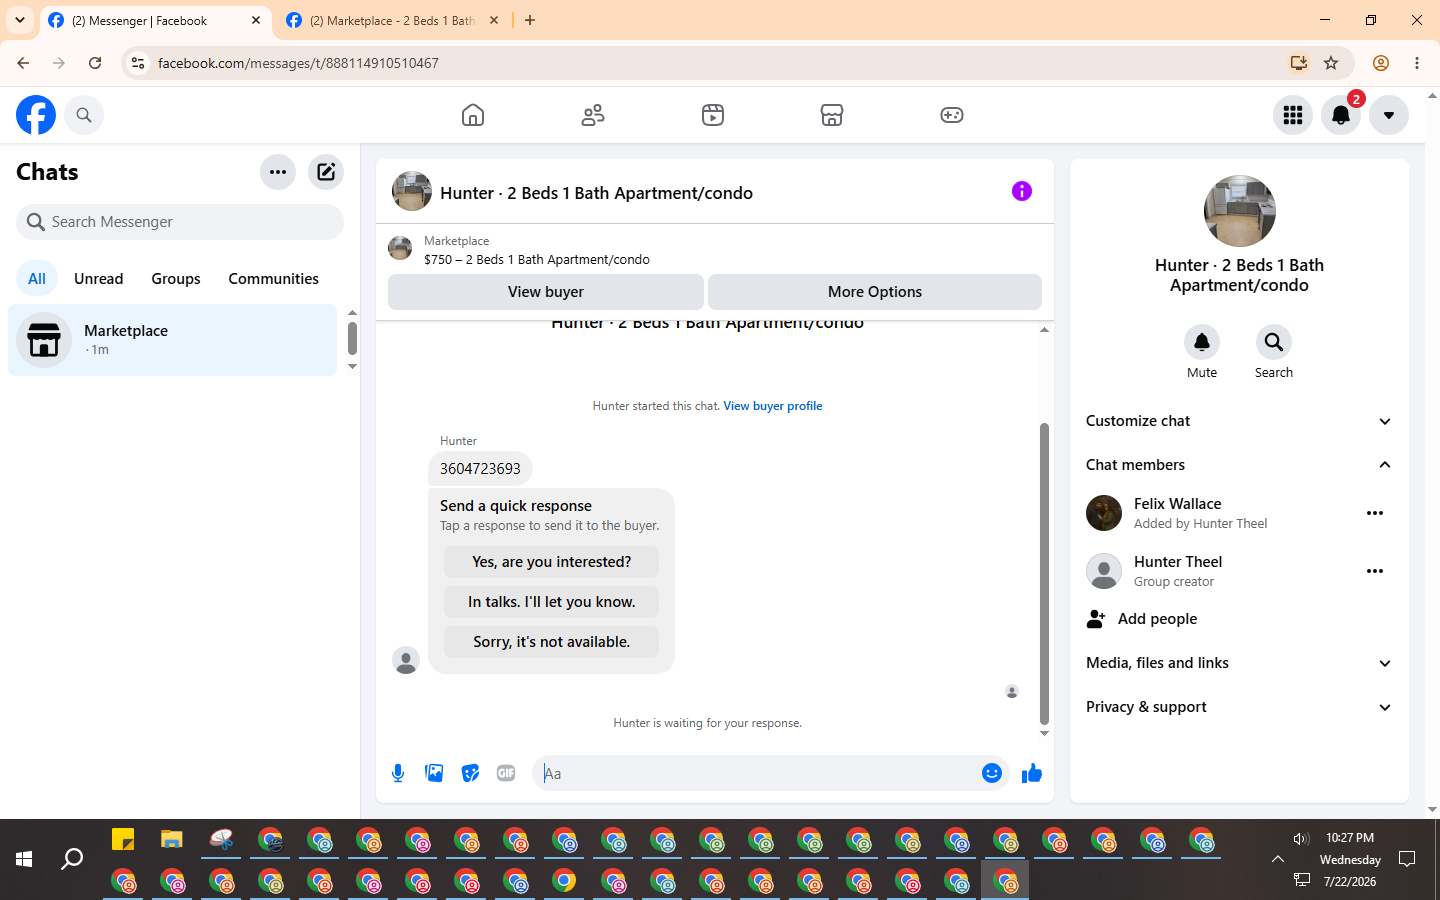1440x900 pixels.
Task: Click the conversation scrollbar in the message area
Action: pos(1044,573)
